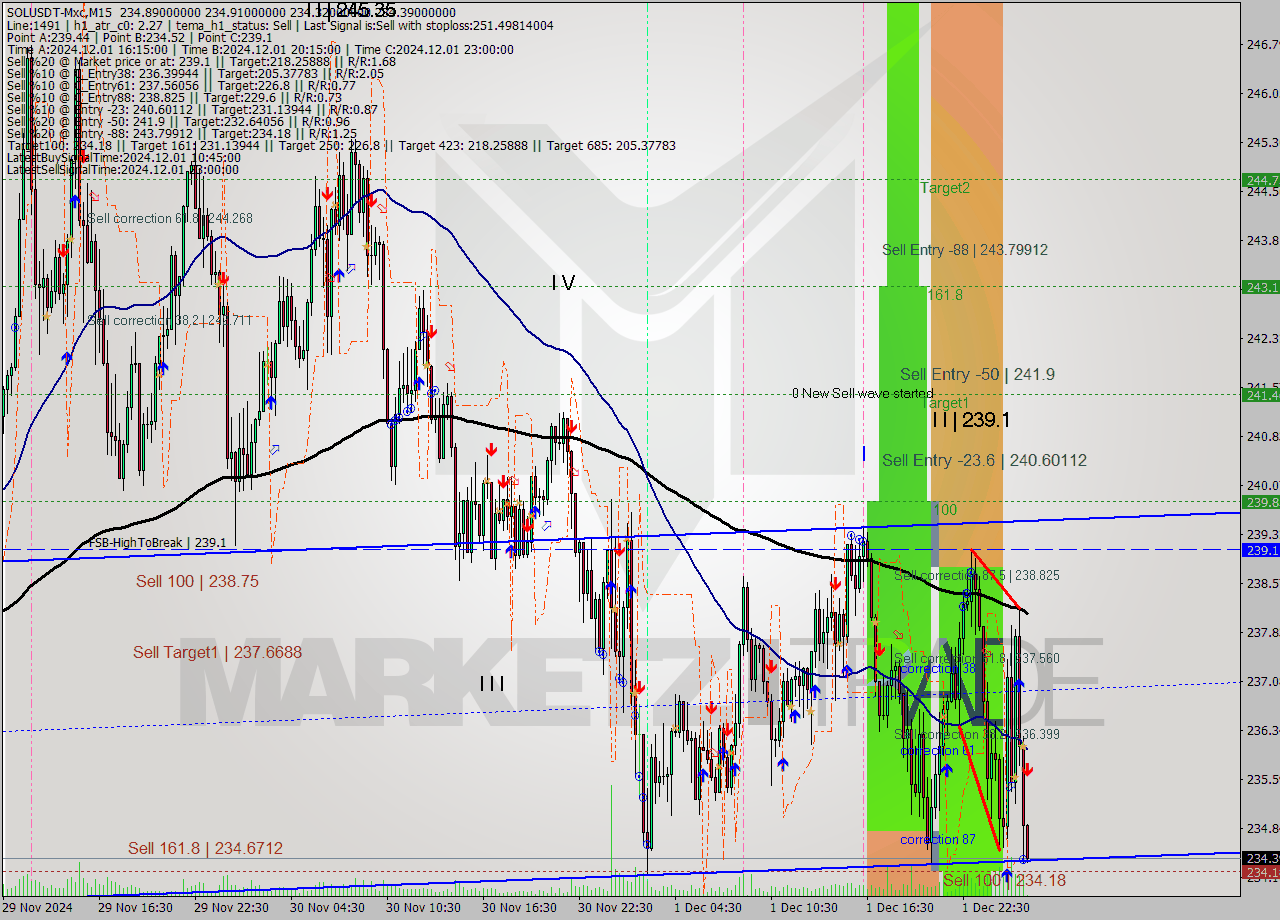Click the 'Line:1491' status info line

pyautogui.click(x=280, y=26)
